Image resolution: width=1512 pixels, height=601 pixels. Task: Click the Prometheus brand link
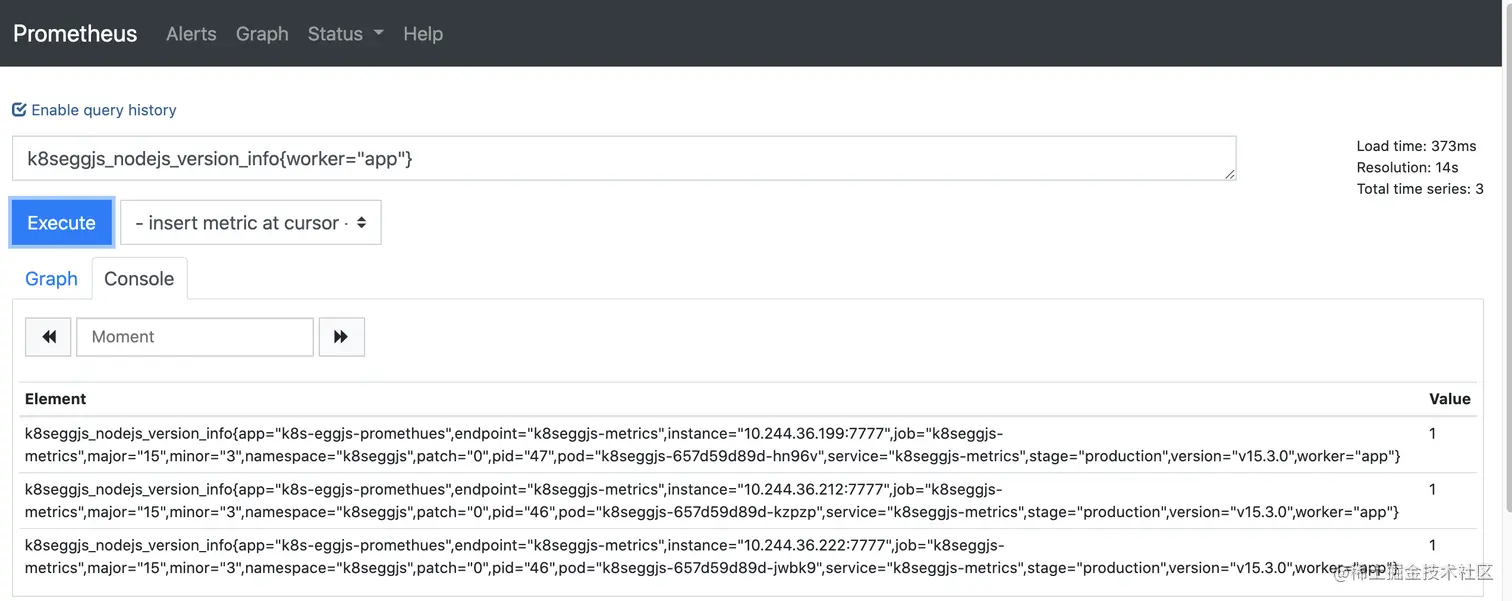[x=75, y=34]
